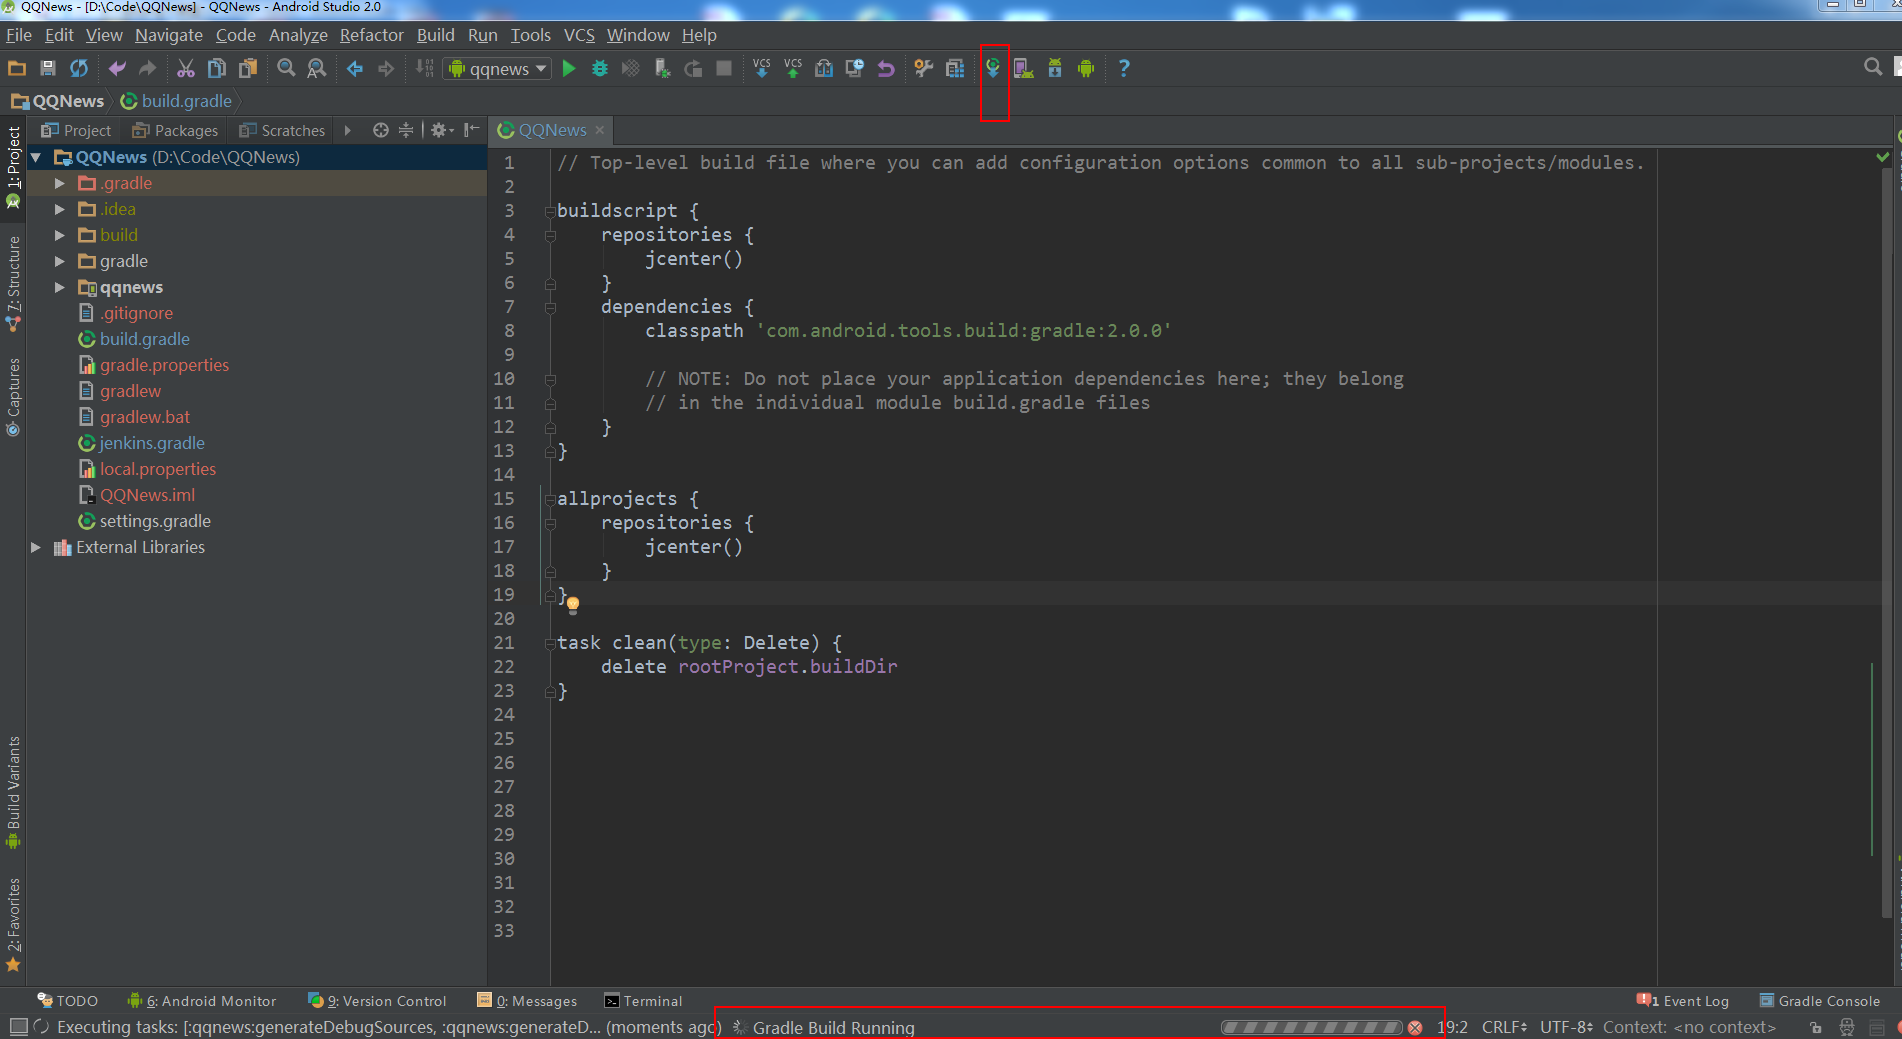
Task: Open Replace with the magnifier-A icon
Action: pyautogui.click(x=317, y=68)
